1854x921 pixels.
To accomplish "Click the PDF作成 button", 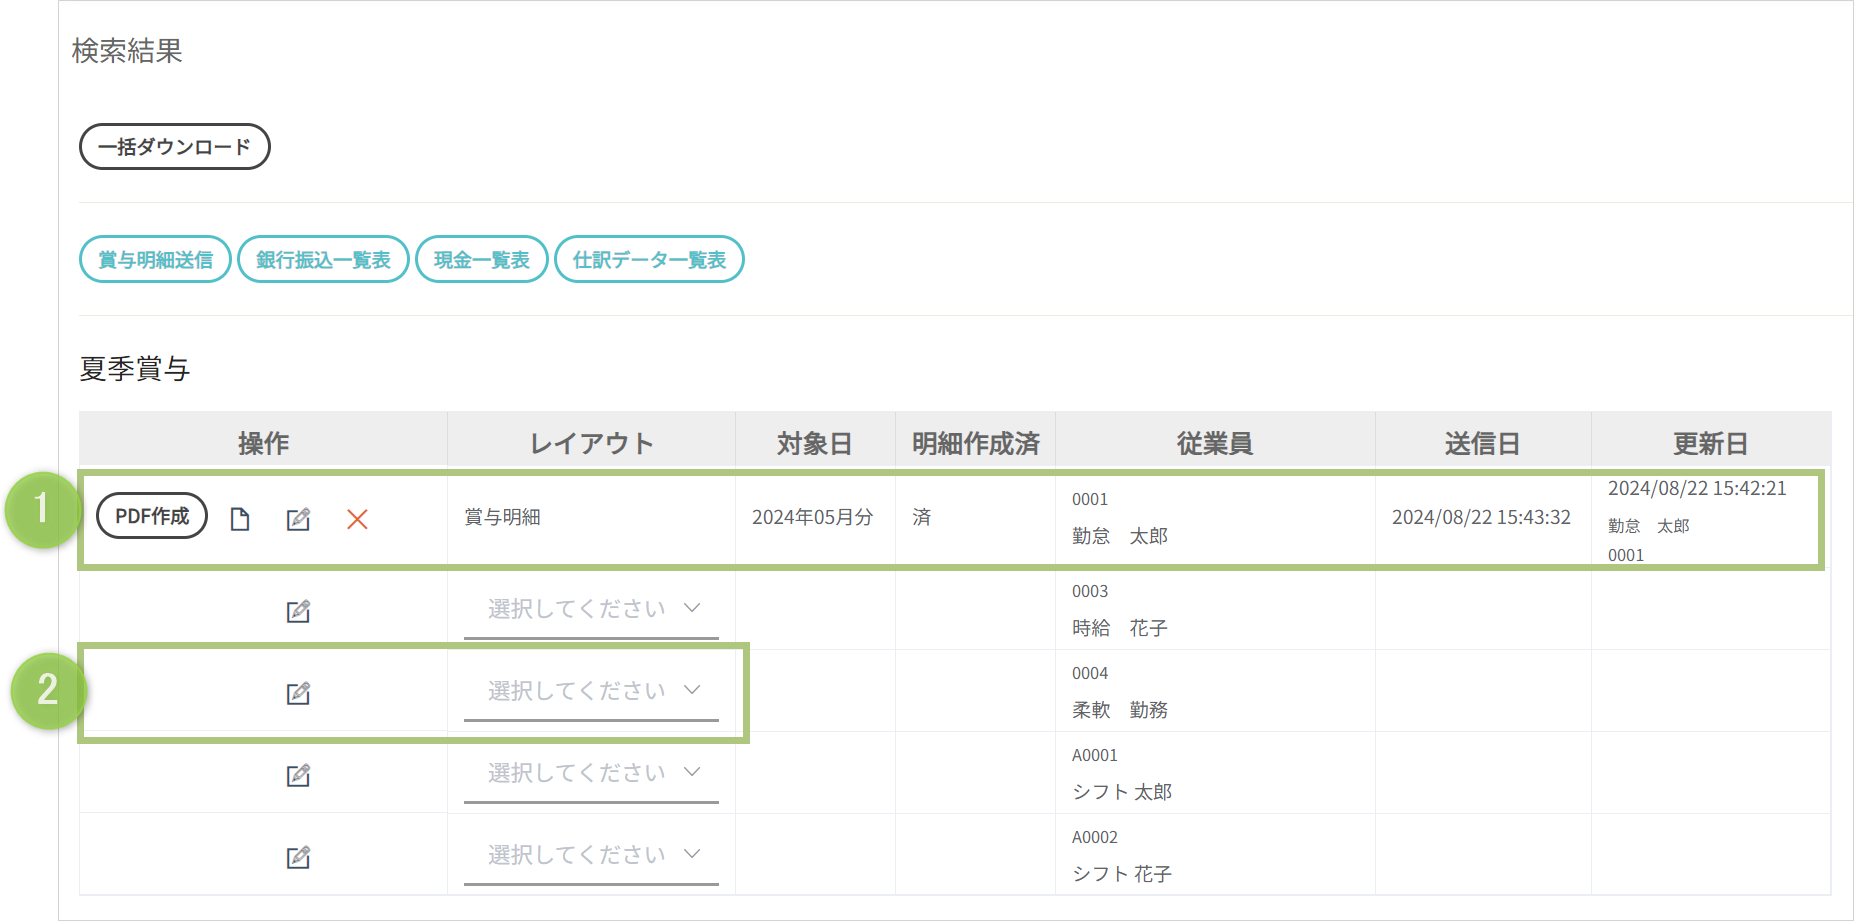I will 152,516.
